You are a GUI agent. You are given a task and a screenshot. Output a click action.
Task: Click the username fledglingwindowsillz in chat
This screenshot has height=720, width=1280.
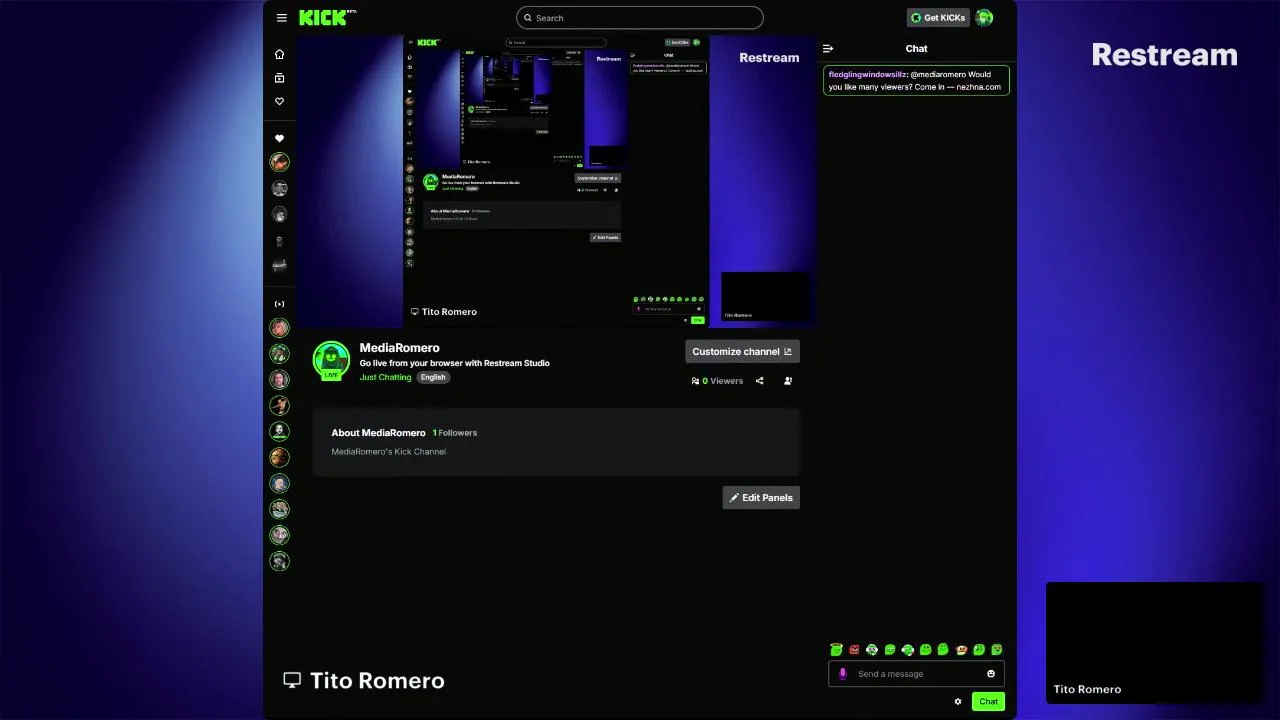867,75
